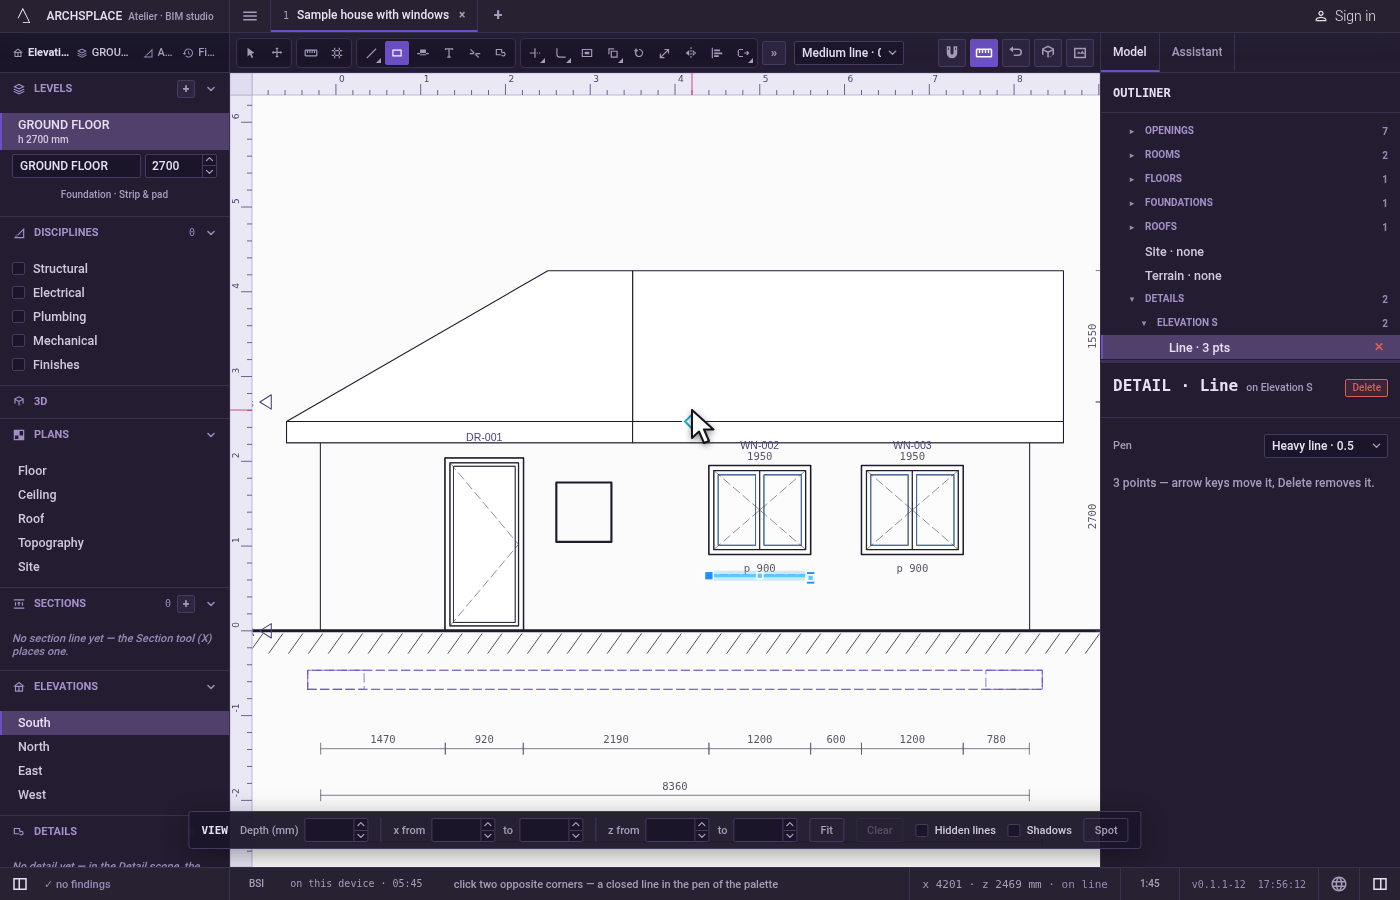1400x900 pixels.
Task: Add a new level with plus button
Action: [186, 89]
